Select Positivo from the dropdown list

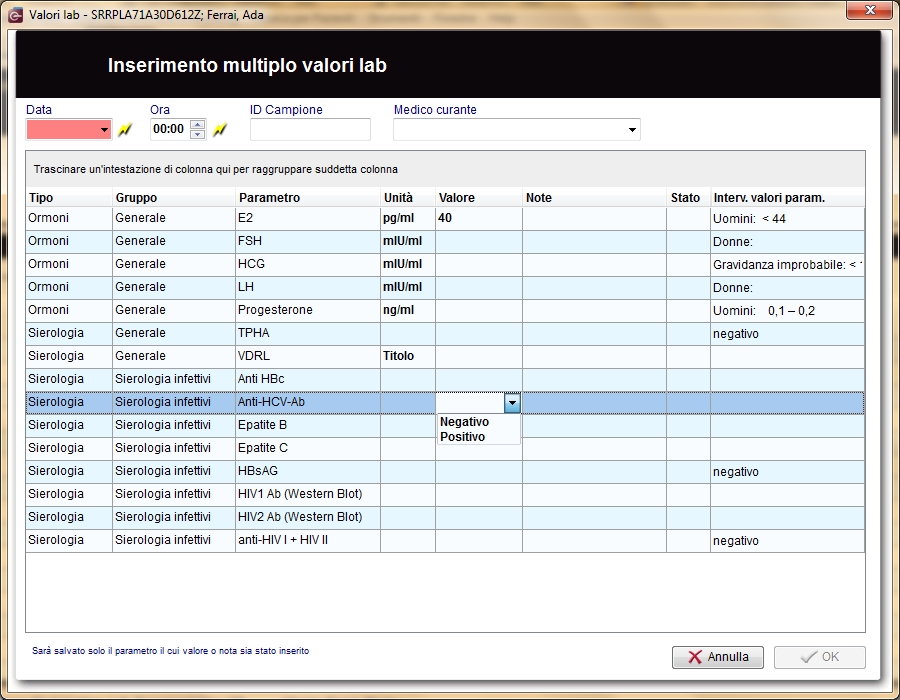coord(463,437)
